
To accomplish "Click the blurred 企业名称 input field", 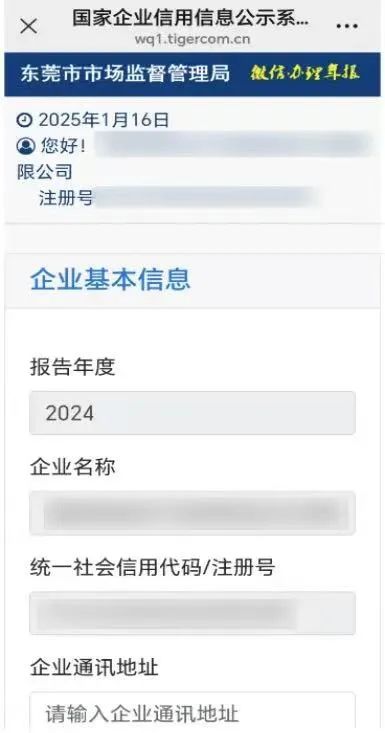I will (x=192, y=513).
